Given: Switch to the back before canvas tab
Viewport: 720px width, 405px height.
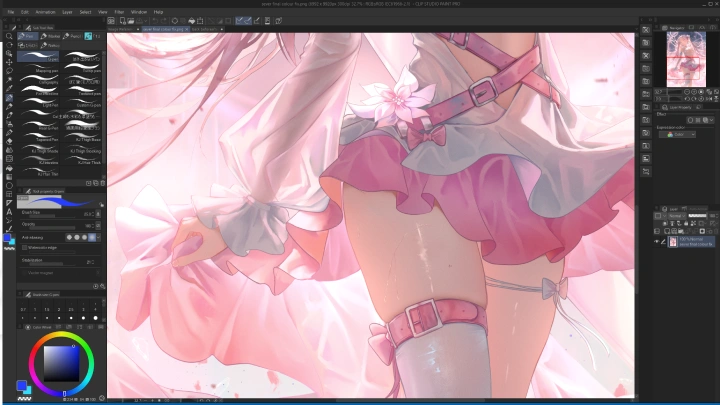Looking at the screenshot, I should [207, 29].
